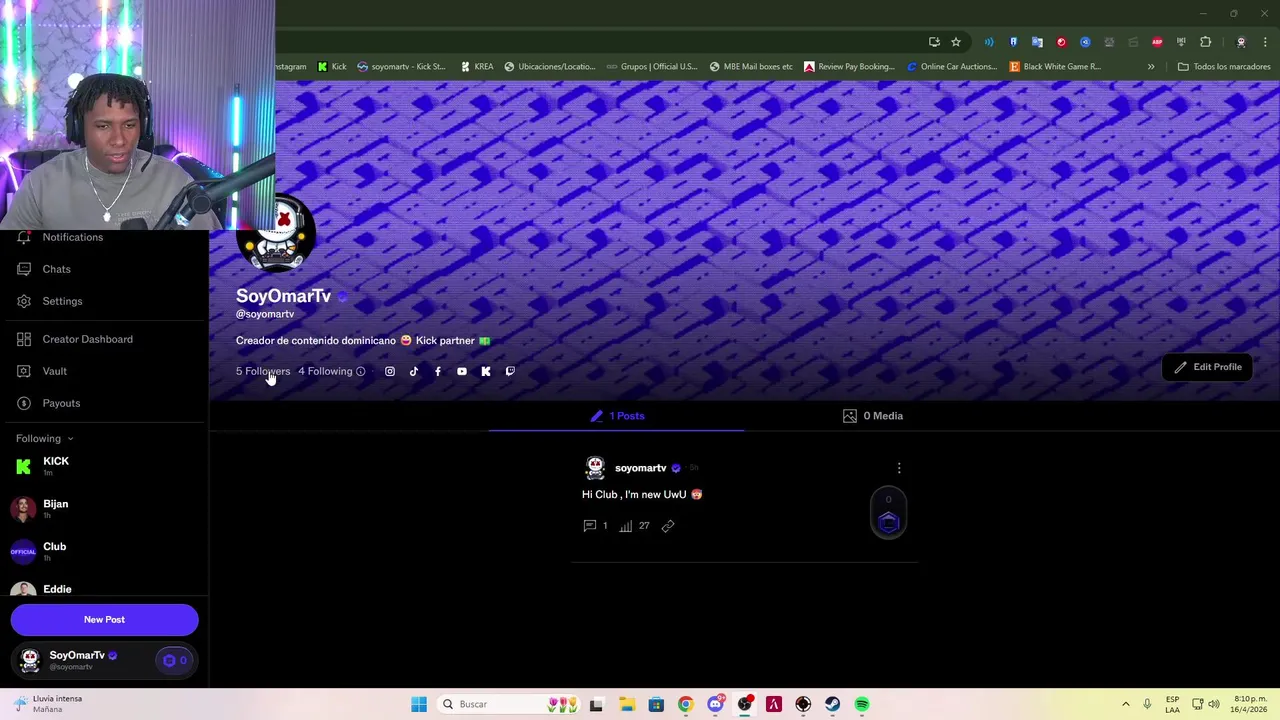Open the AdBlock Plus extension icon
The width and height of the screenshot is (1280, 720).
tap(1157, 42)
